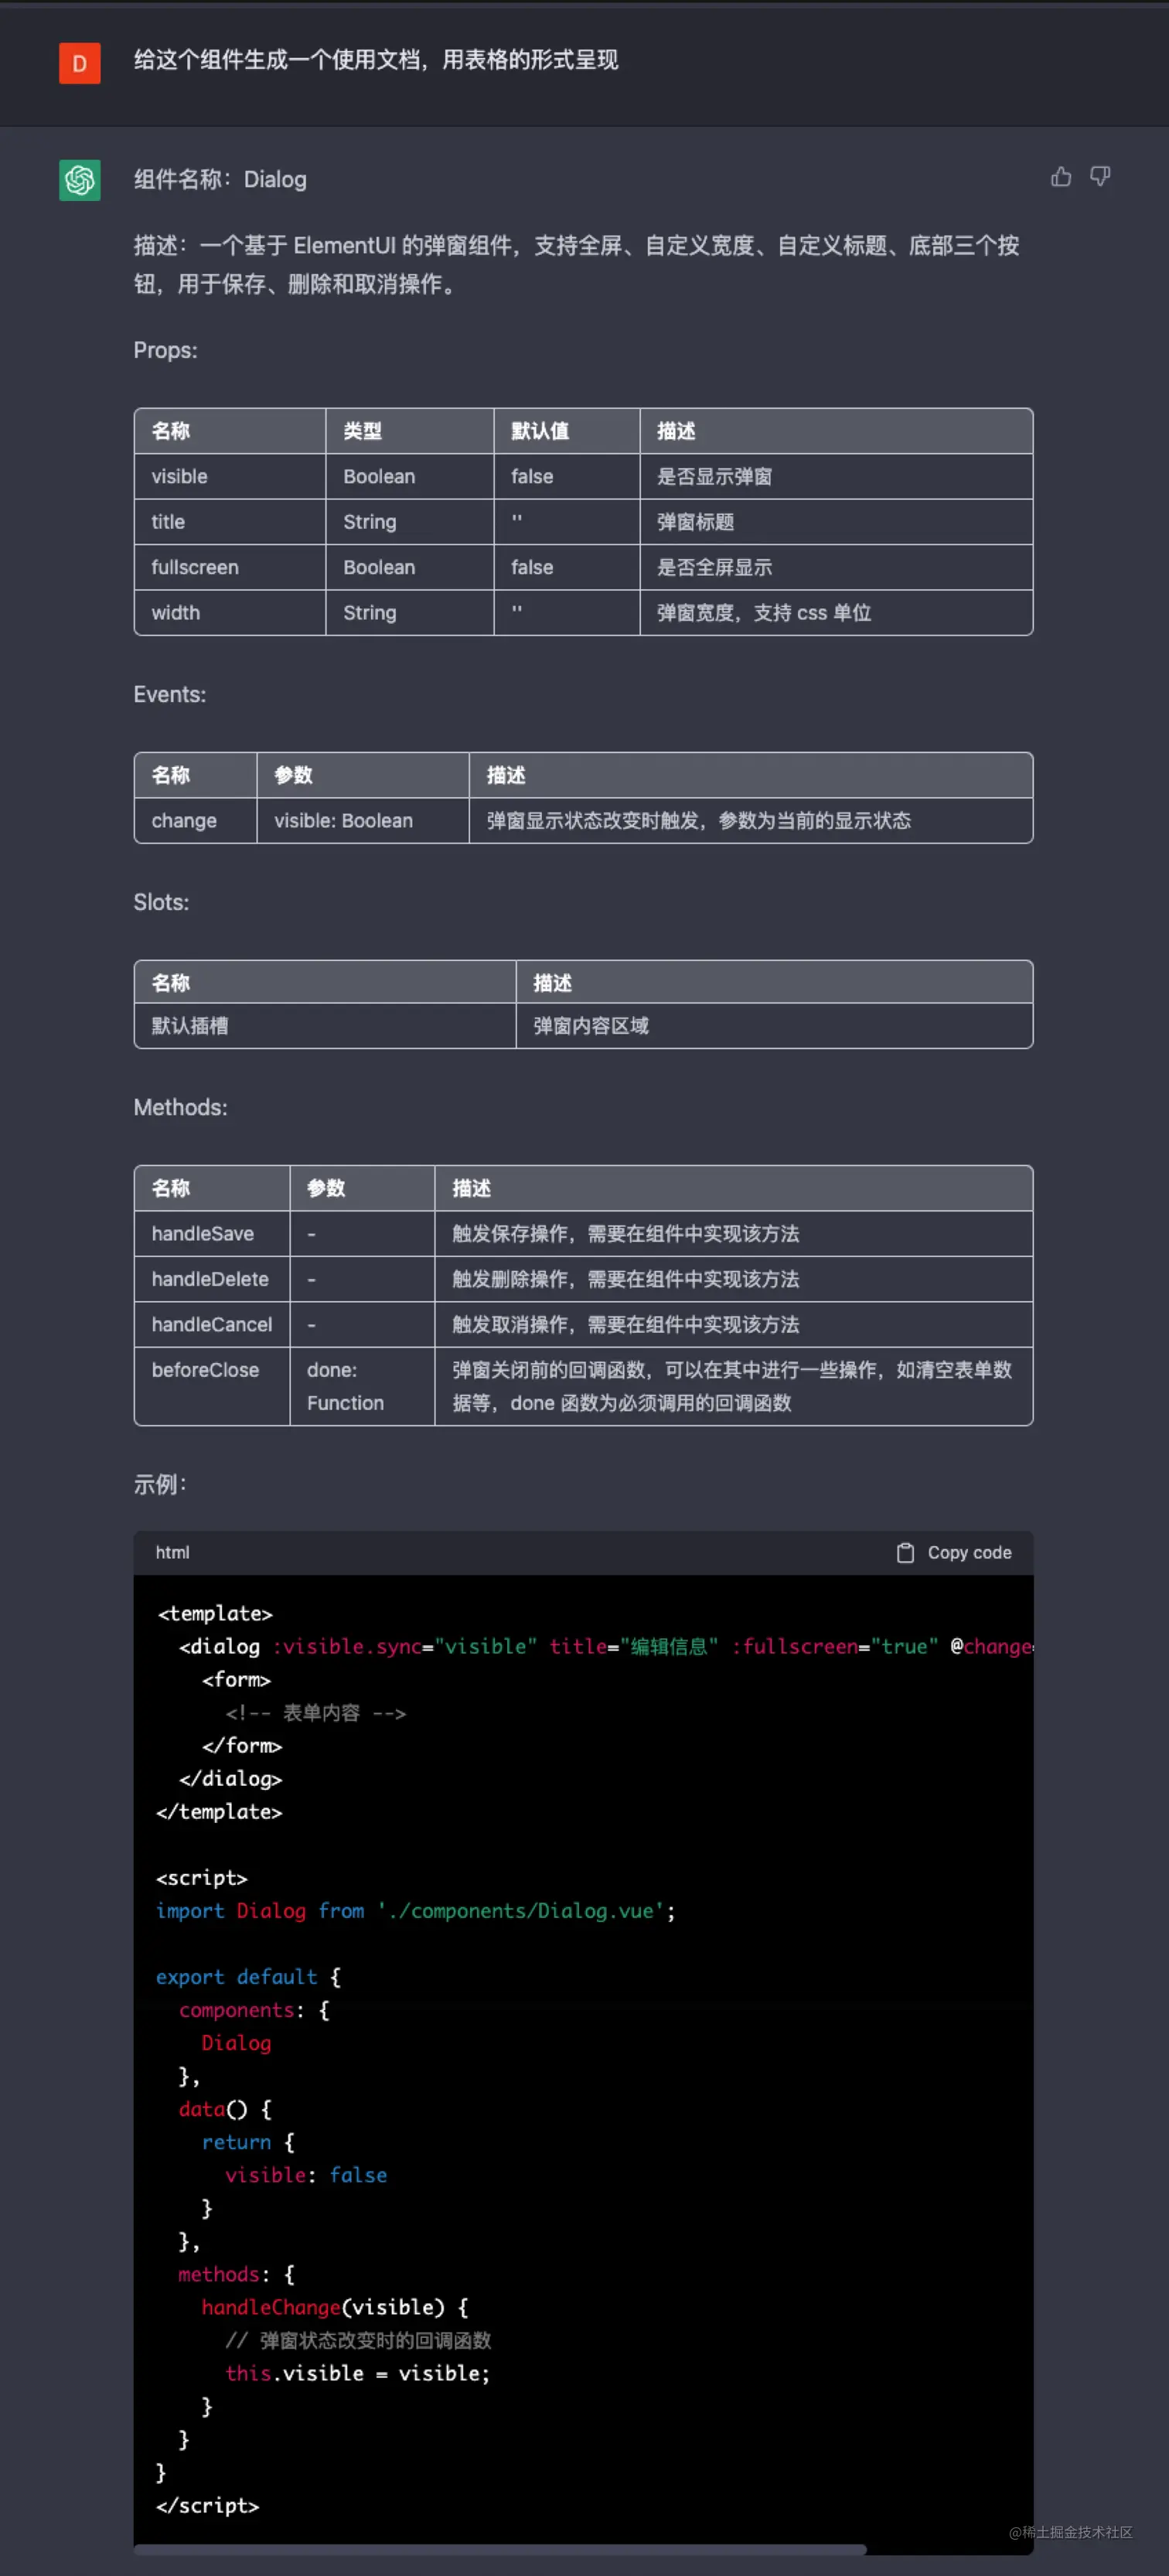Click handleDelete description '触发删除操作' cell
Viewport: 1169px width, 2576px height.
point(733,1279)
